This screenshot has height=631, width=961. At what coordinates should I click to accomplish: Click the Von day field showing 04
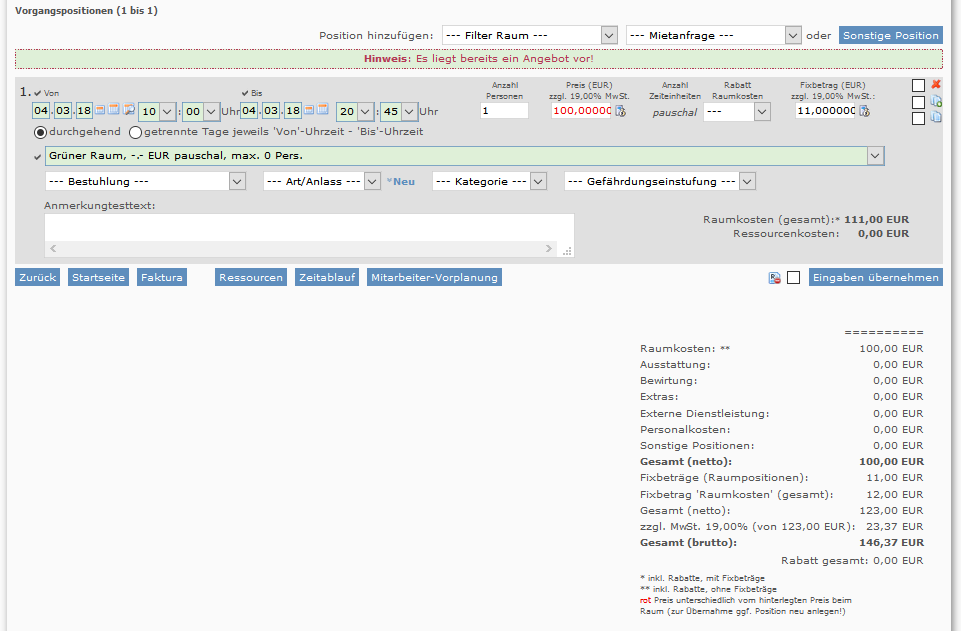41,111
